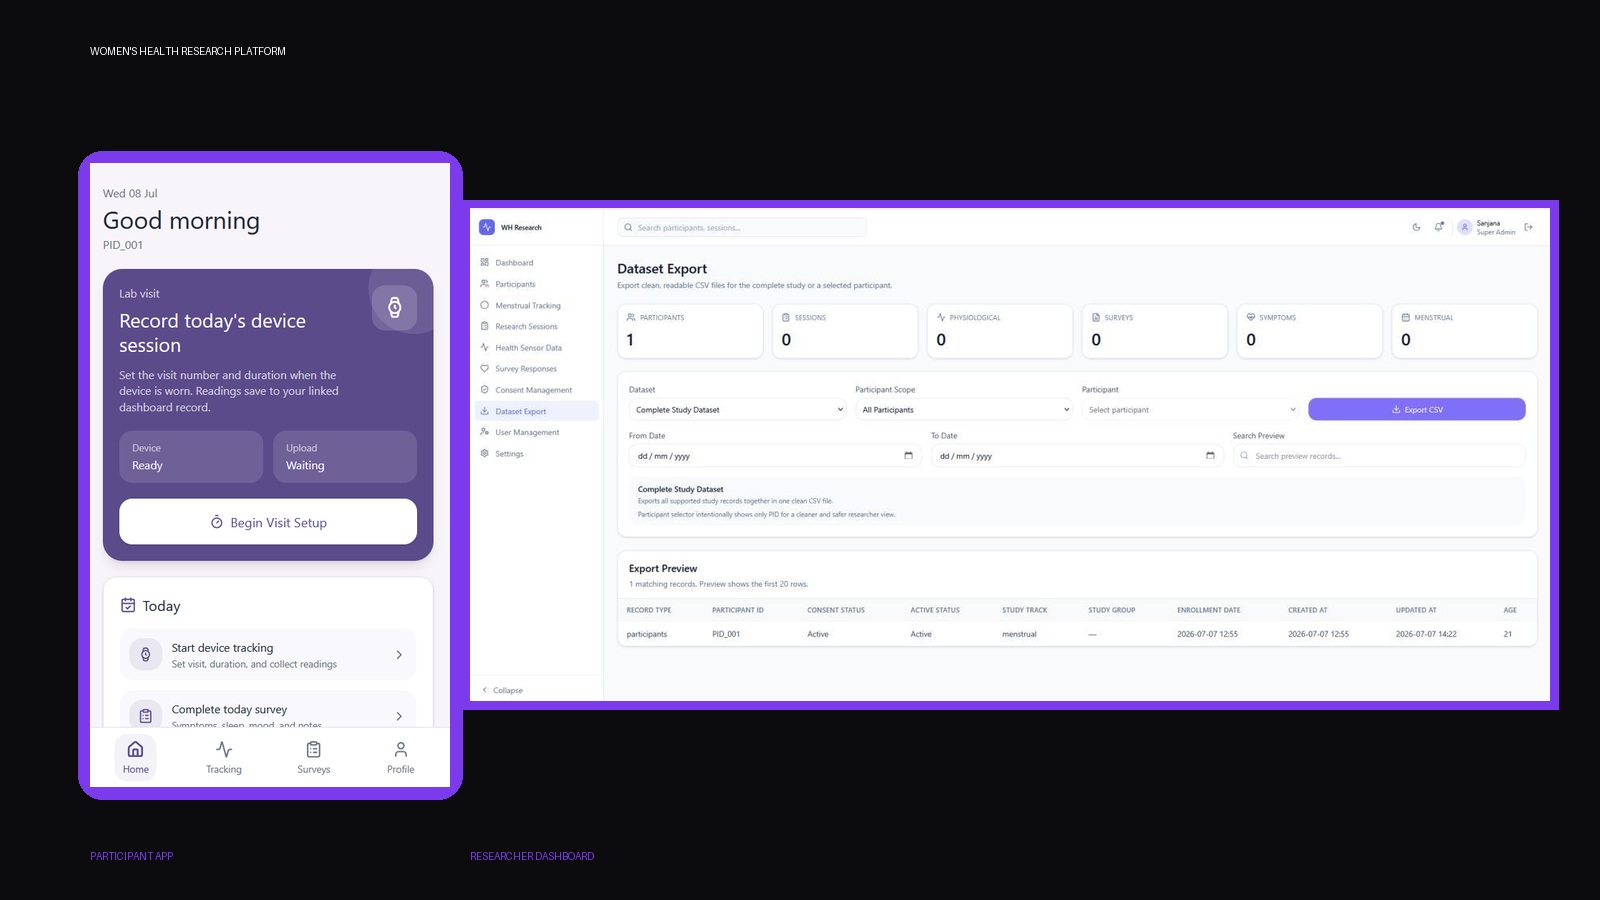Click the watch icon on Lab visit card
The image size is (1600, 900).
click(395, 307)
